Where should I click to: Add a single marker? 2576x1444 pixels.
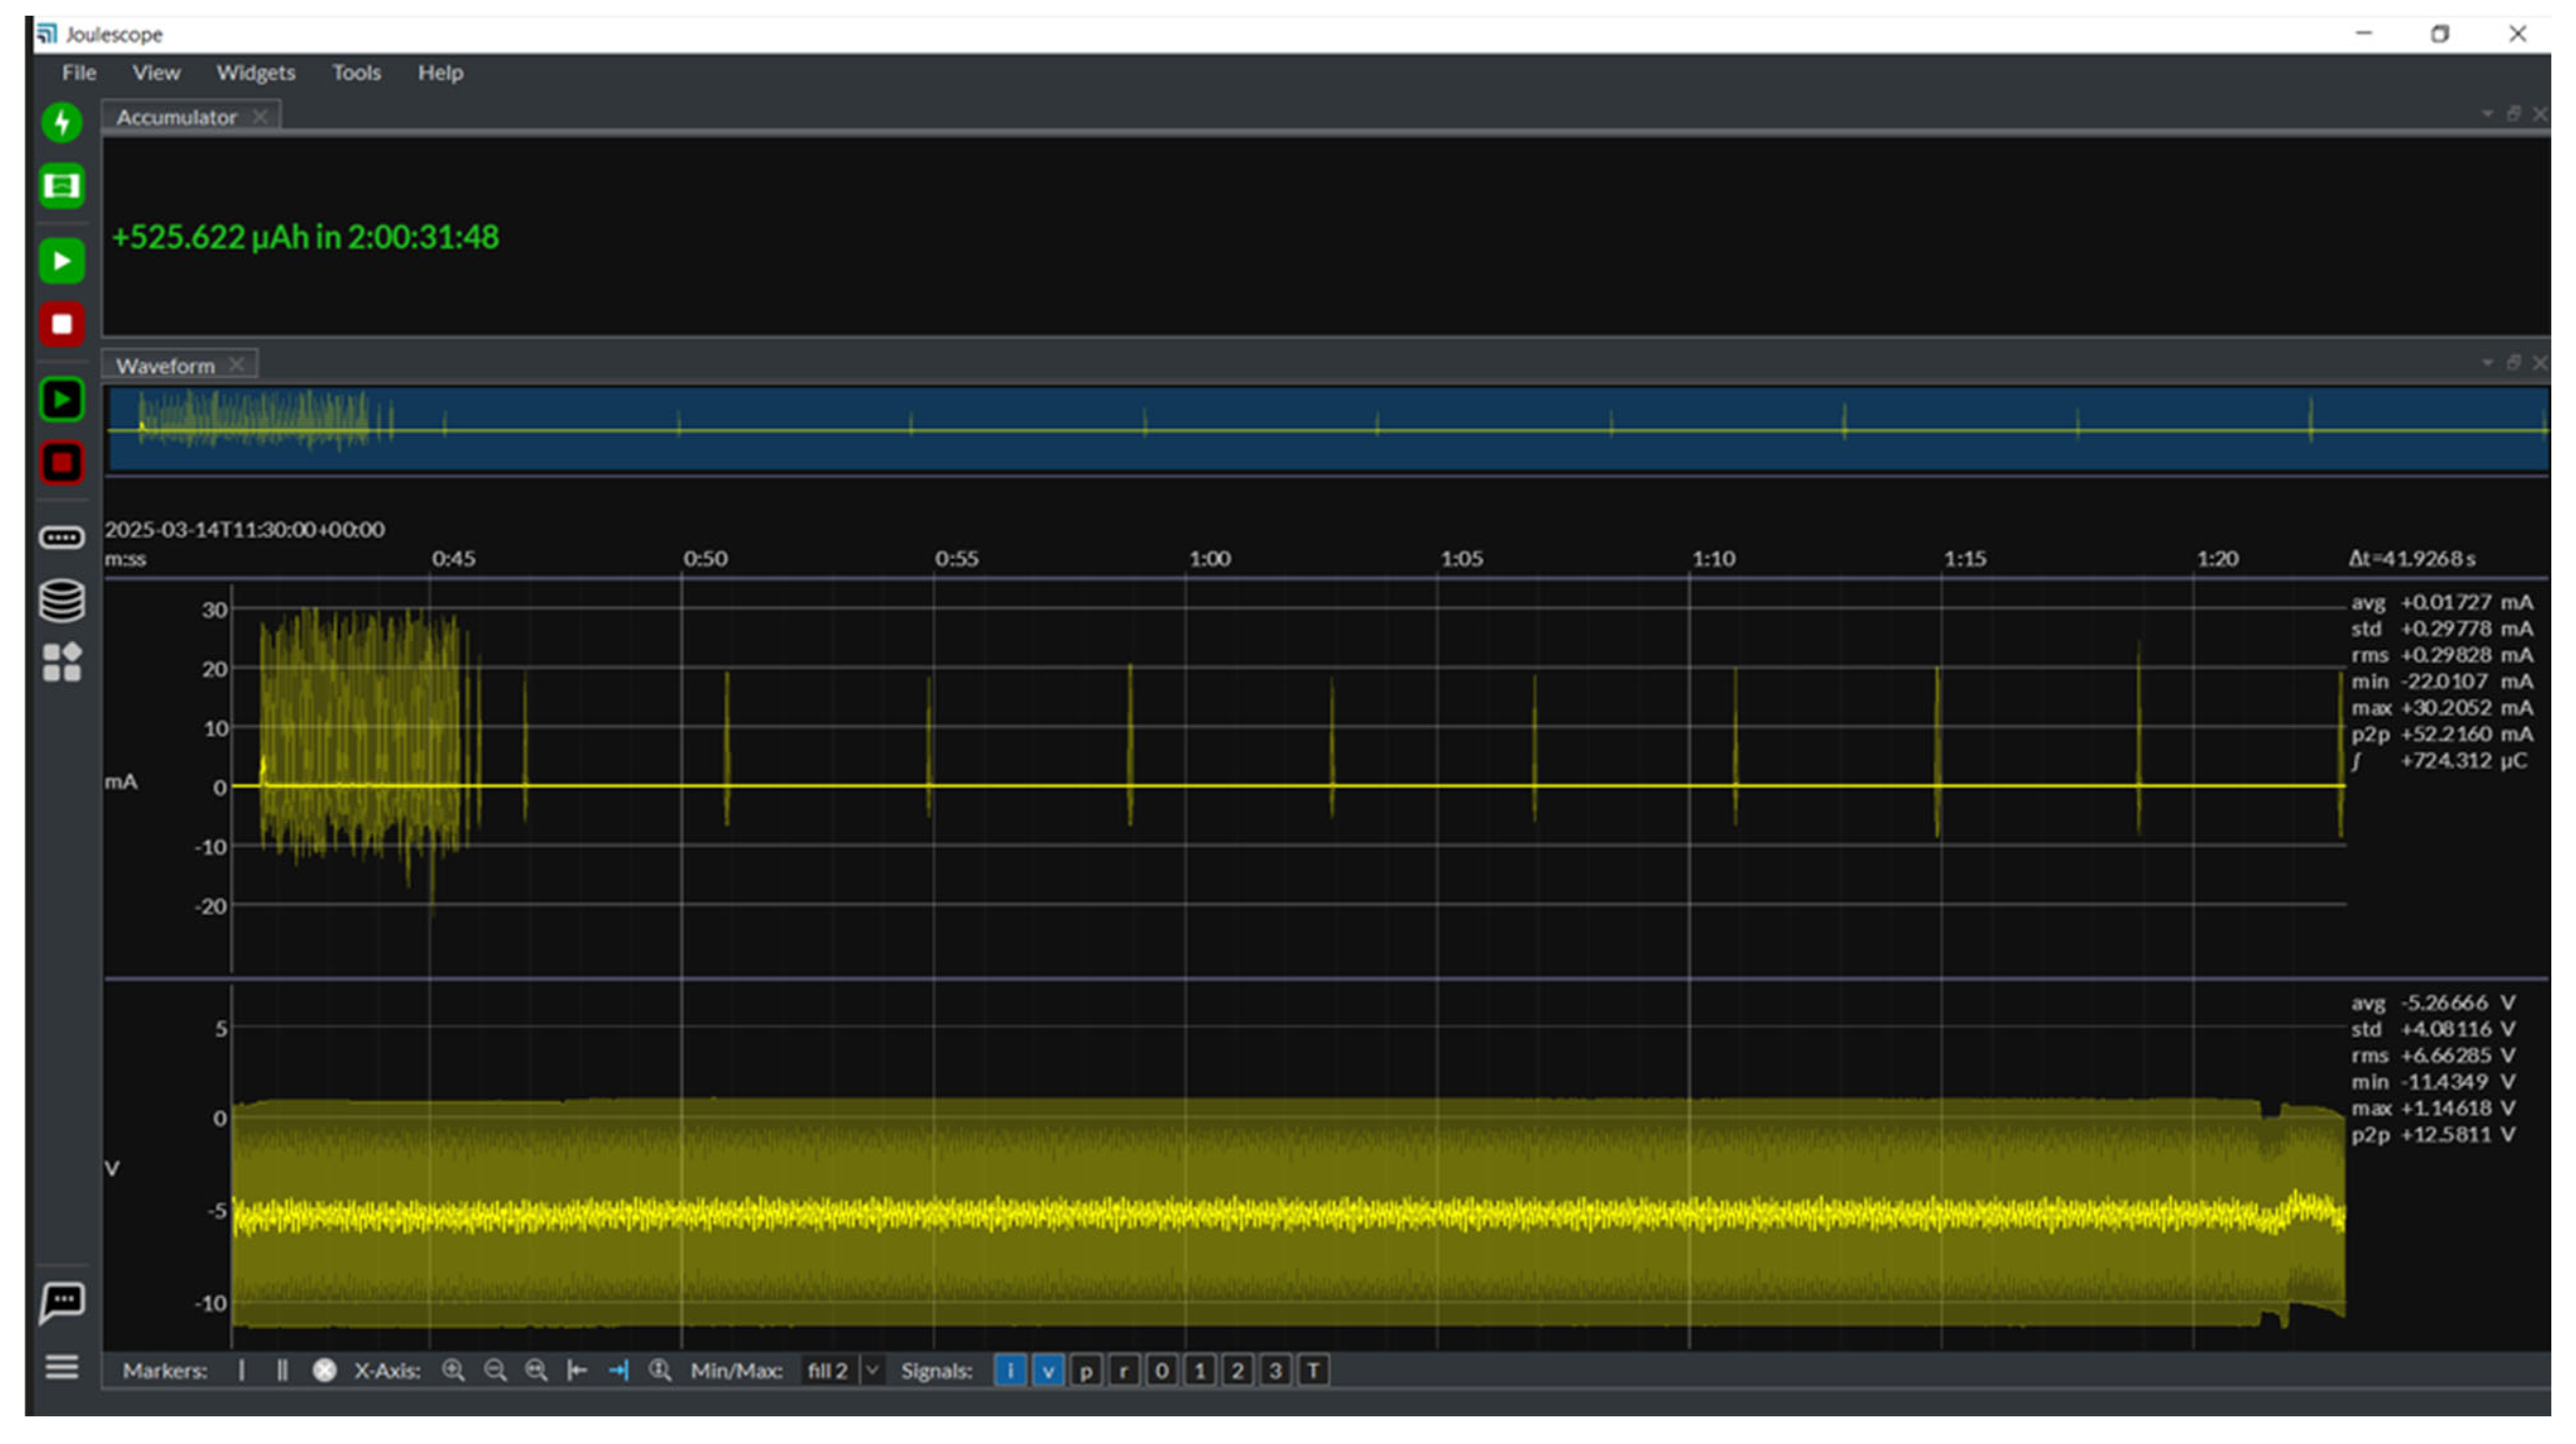(x=242, y=1370)
